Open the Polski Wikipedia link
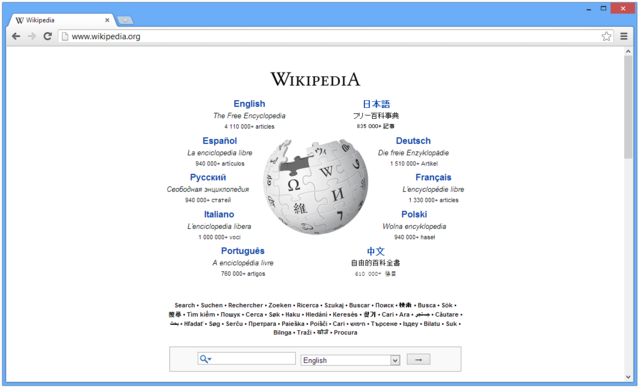This screenshot has height=388, width=640. (414, 214)
